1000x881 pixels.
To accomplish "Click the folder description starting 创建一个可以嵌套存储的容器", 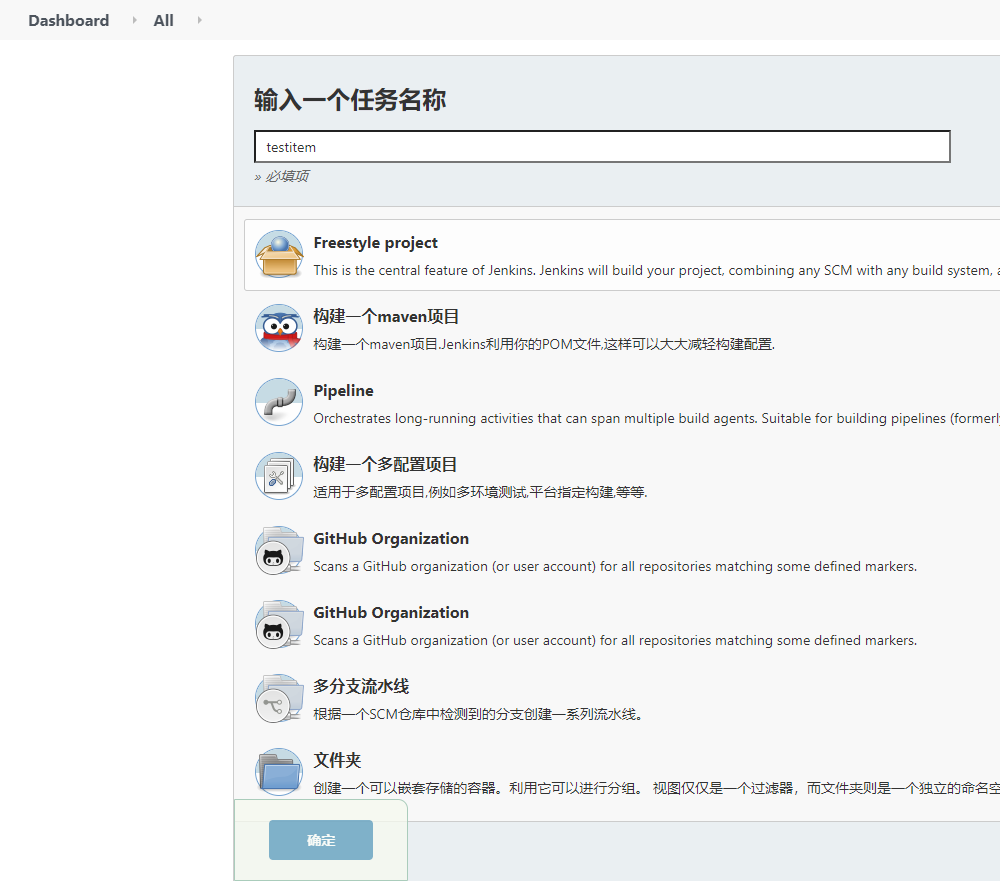I will click(x=656, y=788).
